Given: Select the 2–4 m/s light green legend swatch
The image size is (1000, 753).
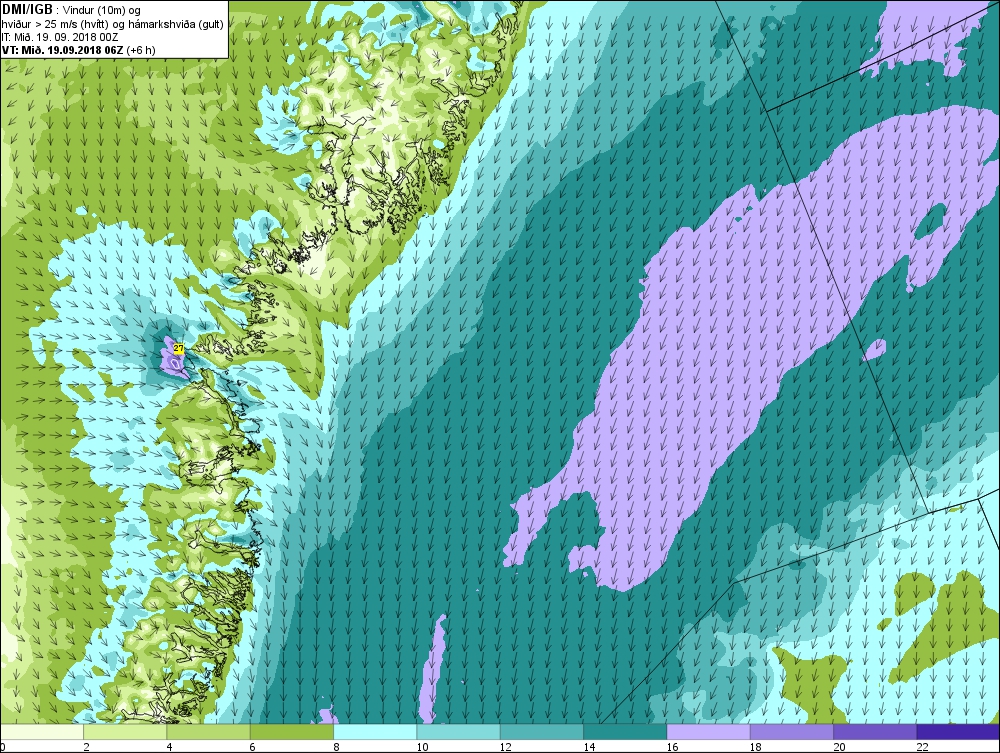Looking at the screenshot, I should pos(125,732).
